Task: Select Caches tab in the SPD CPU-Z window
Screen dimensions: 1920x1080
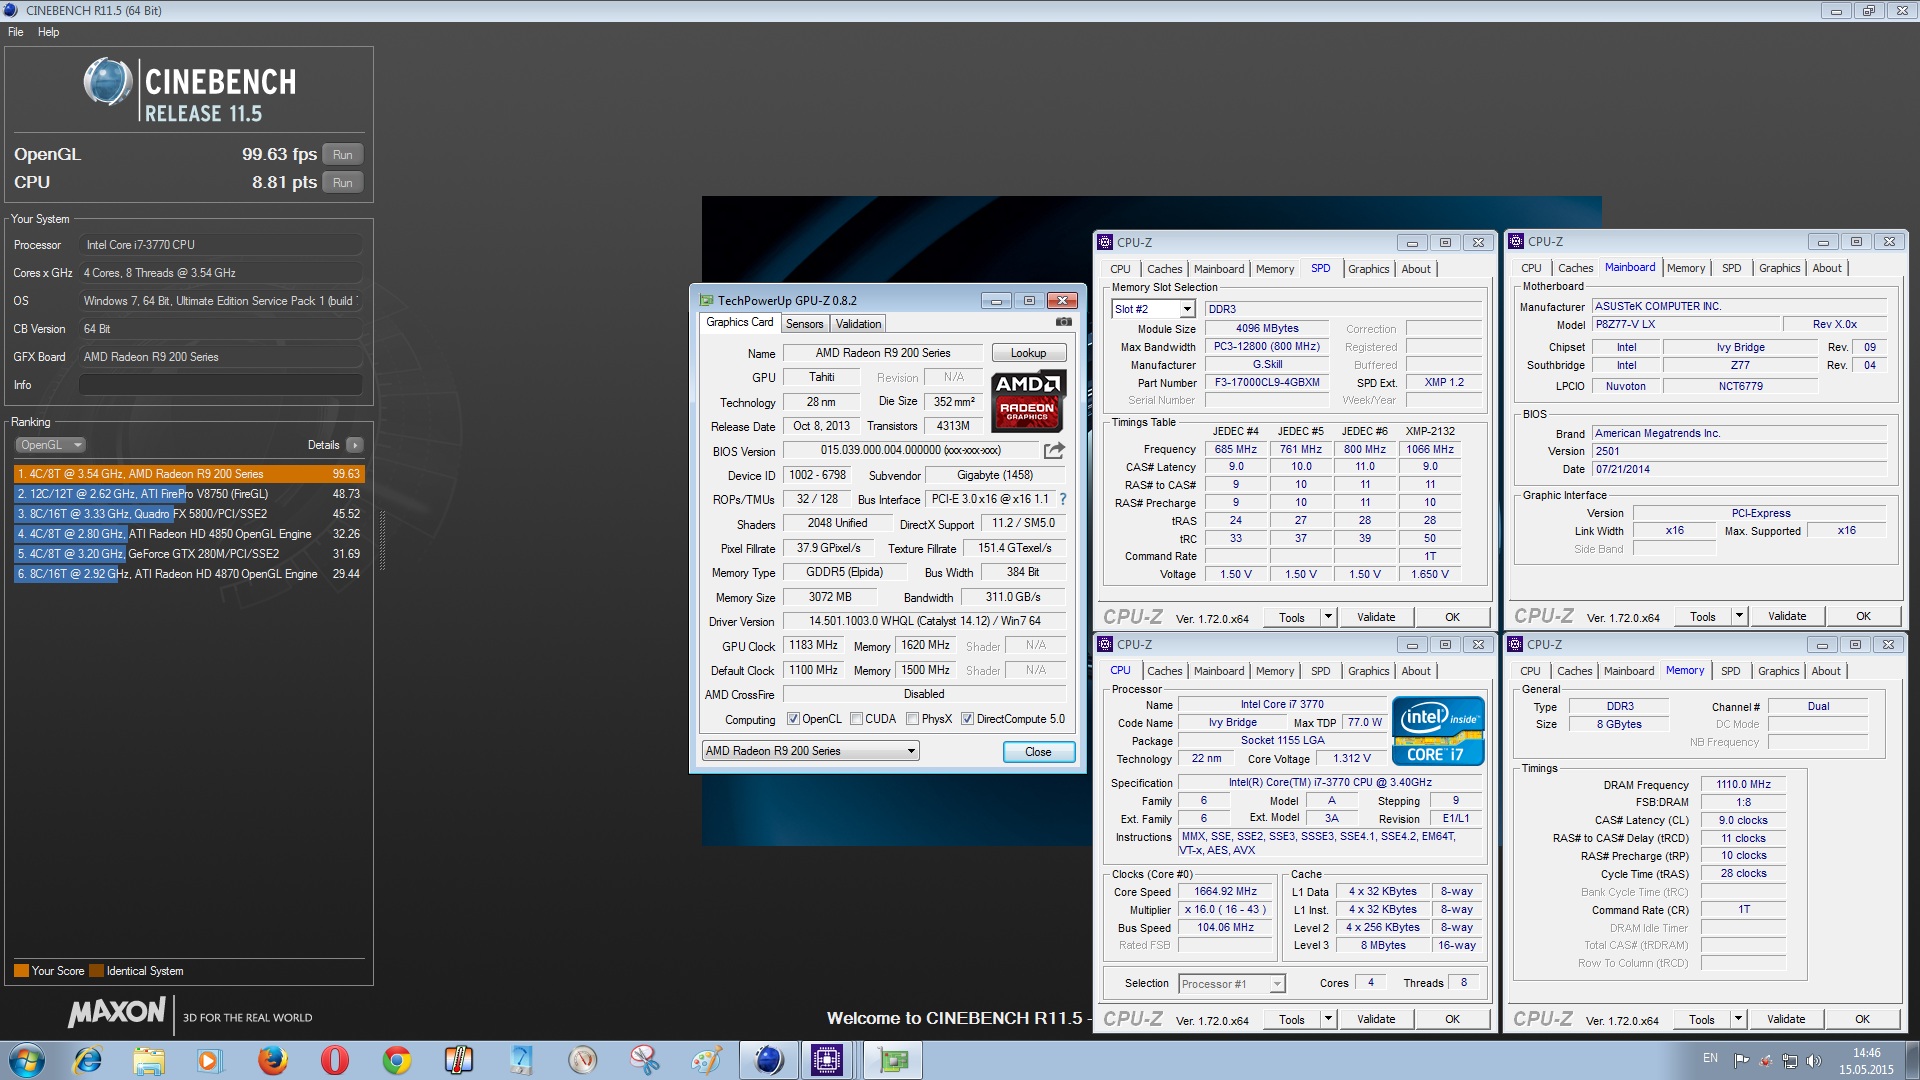Action: [x=1164, y=269]
